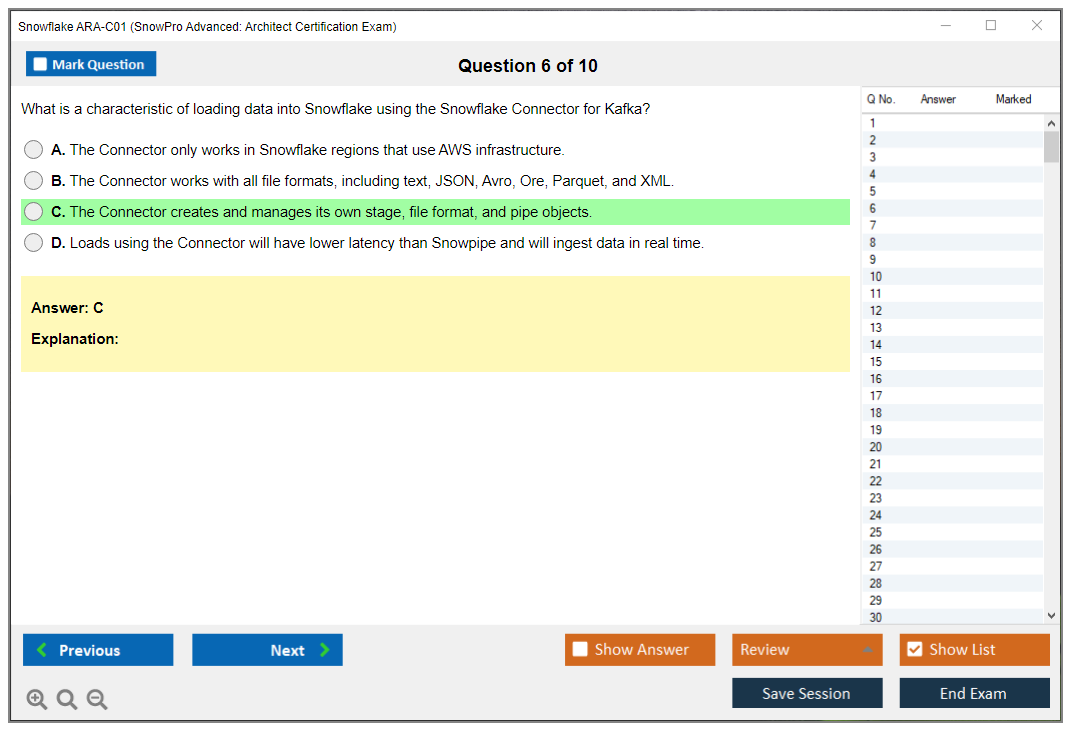The height and width of the screenshot is (735, 1075).
Task: Click the zoom in magnifier icon
Action: pyautogui.click(x=37, y=700)
